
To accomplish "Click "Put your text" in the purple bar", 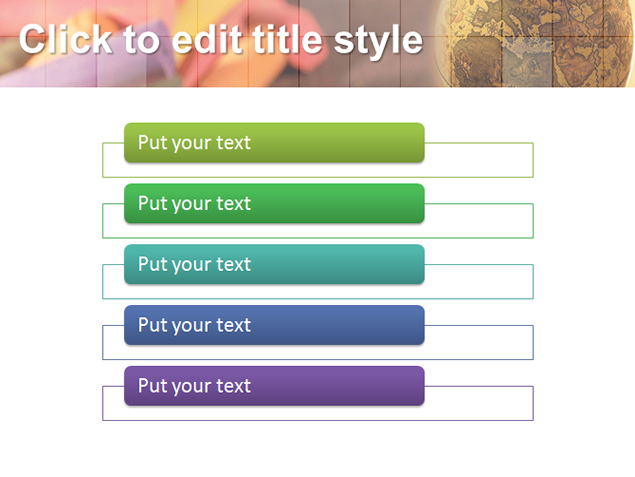I will (x=194, y=385).
